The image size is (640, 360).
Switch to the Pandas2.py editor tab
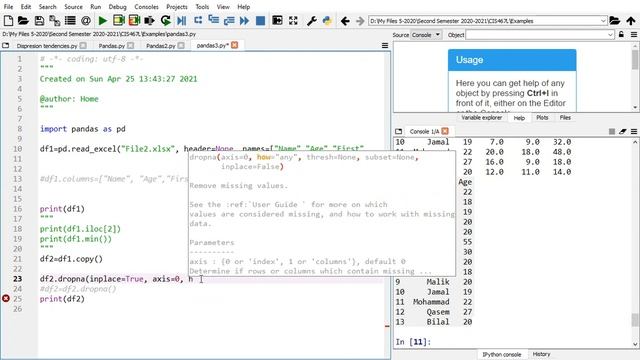click(160, 46)
